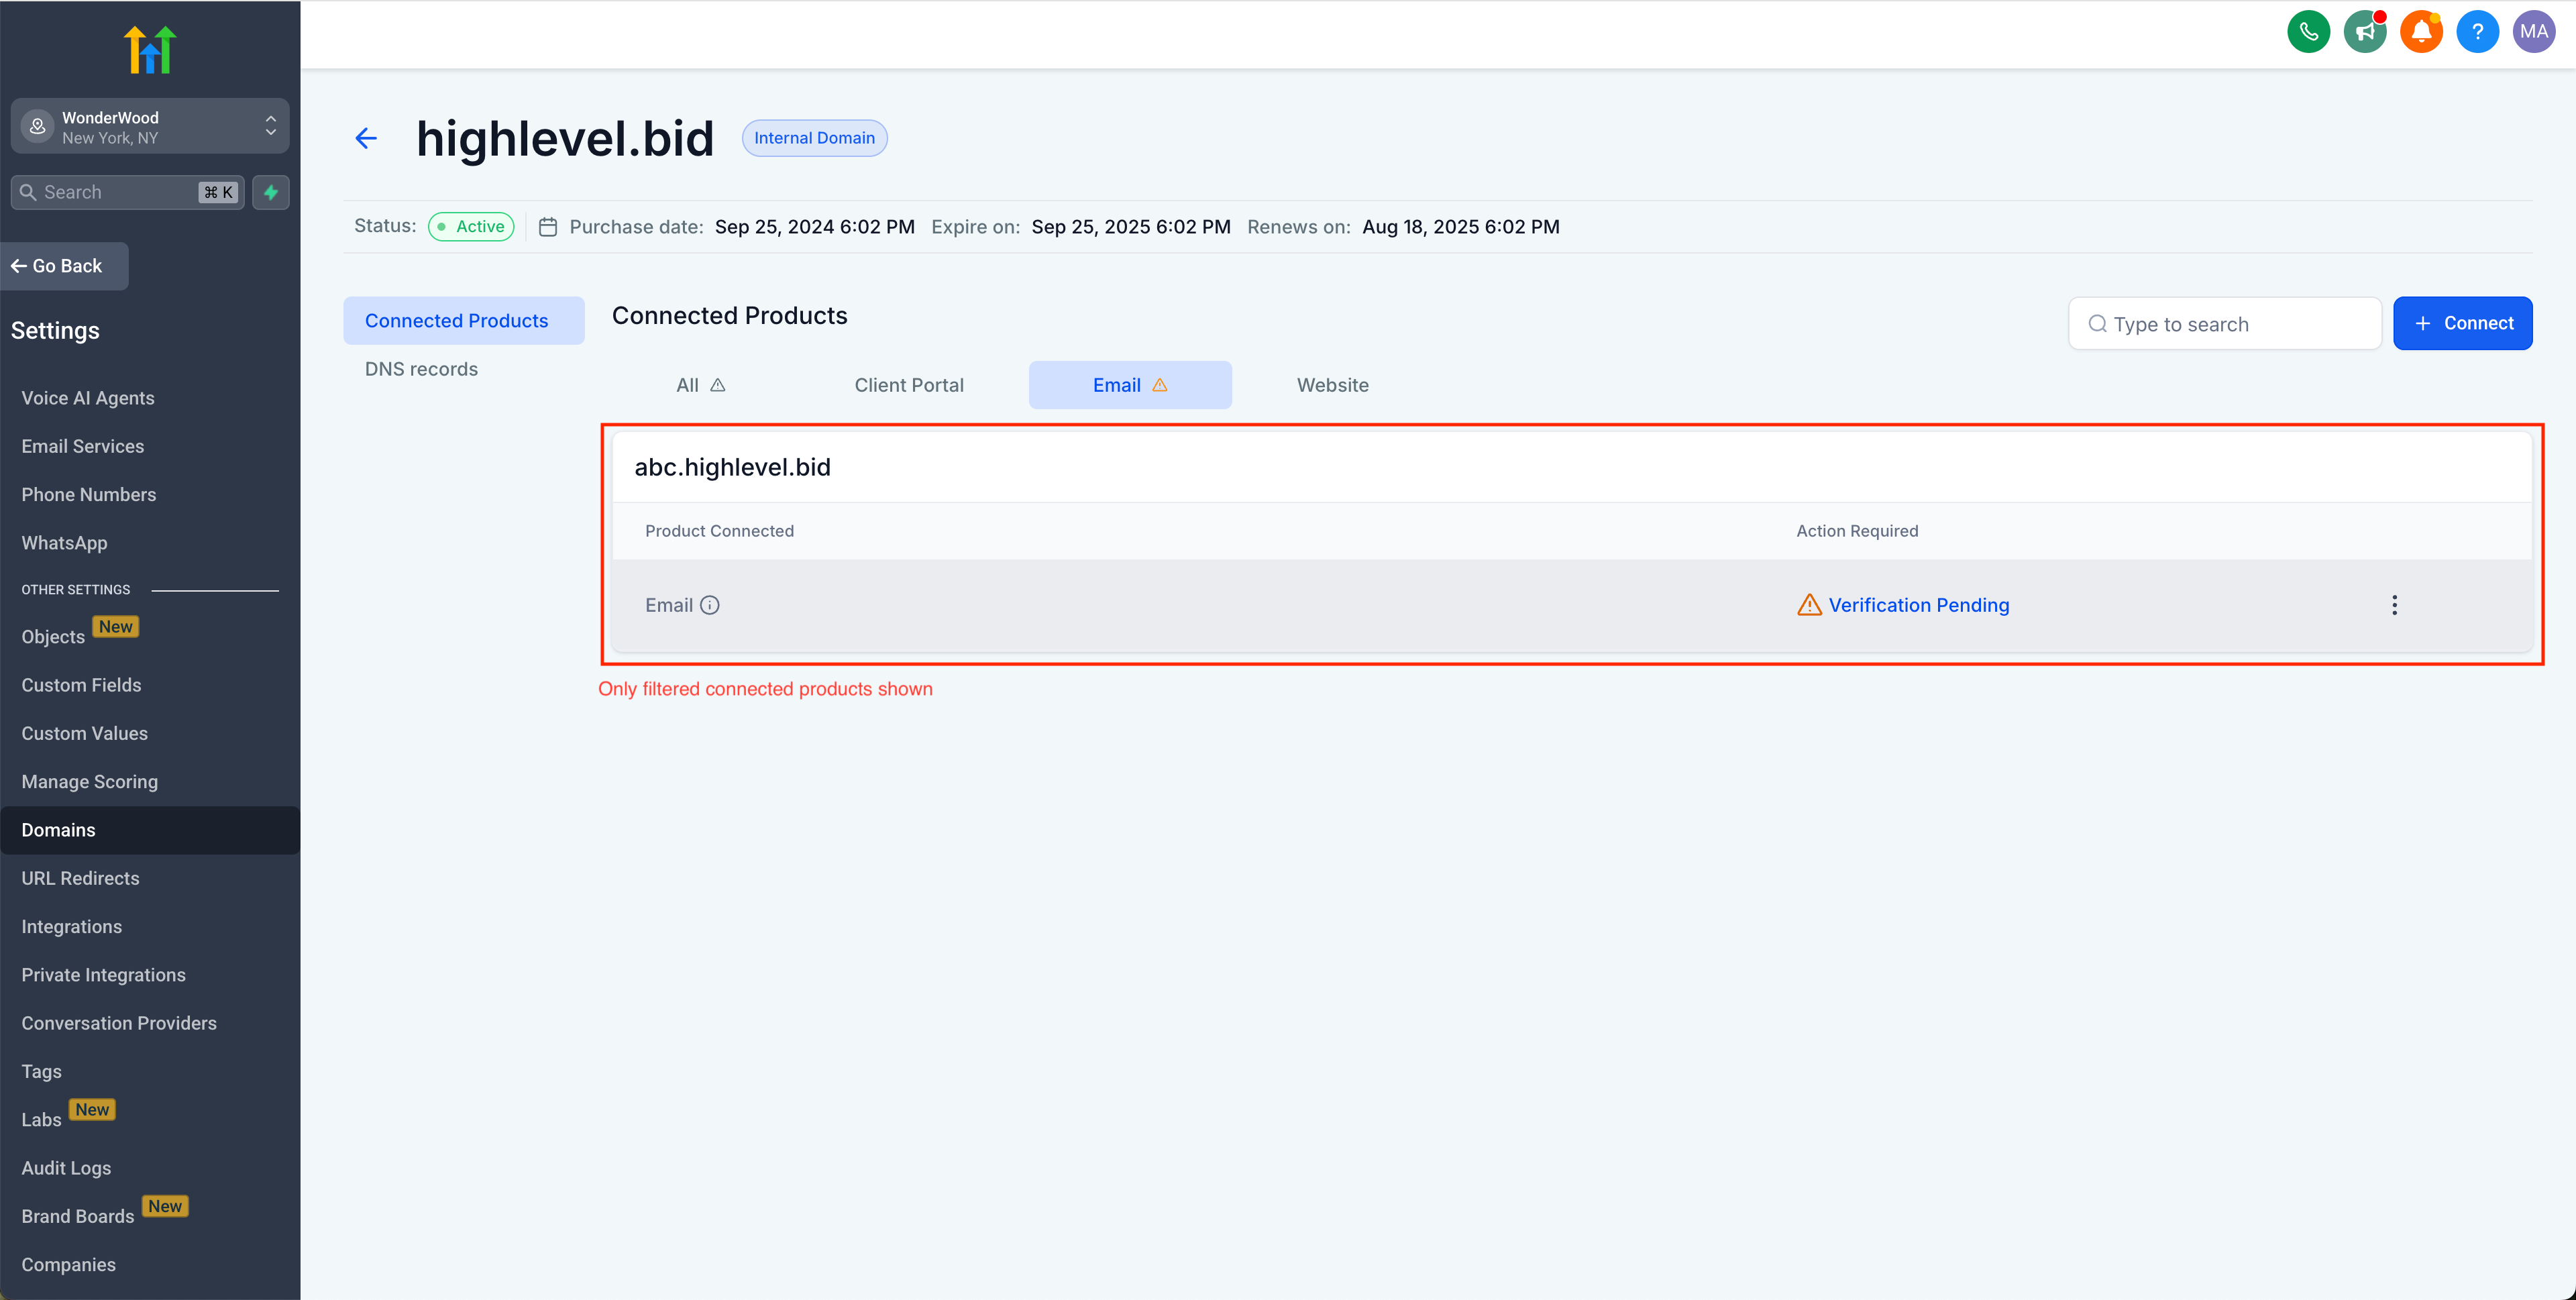
Task: Open Integrations settings
Action: tap(72, 926)
